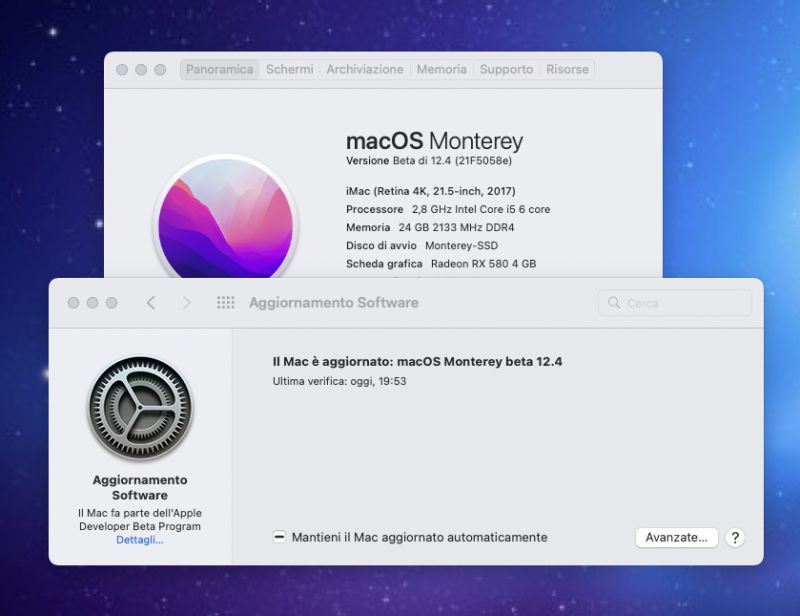Screen dimensions: 800x616
Task: Open the Supporto tab
Action: [x=506, y=70]
